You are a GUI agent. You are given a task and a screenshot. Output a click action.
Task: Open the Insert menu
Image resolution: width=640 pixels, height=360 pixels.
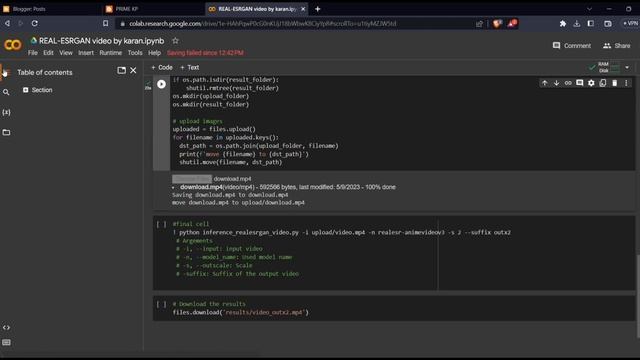(86, 53)
